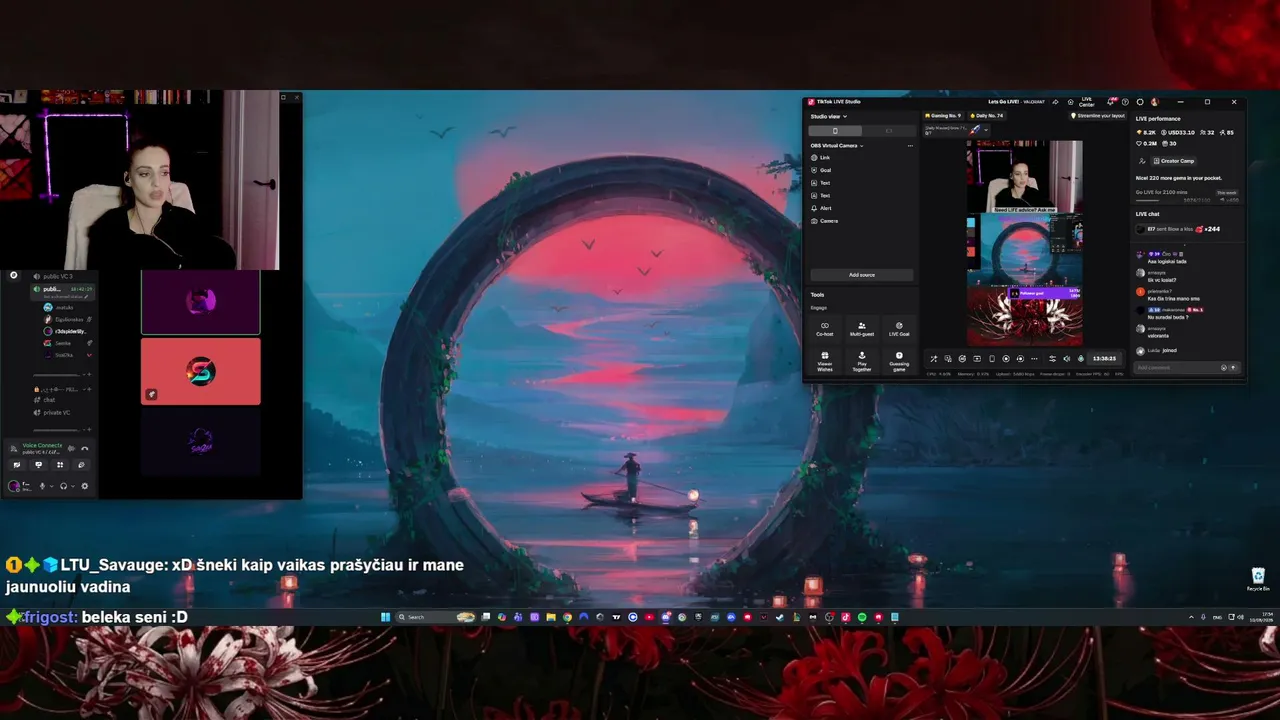Image resolution: width=1280 pixels, height=720 pixels.
Task: Expand the Daily Mission rocket dropdown arrow
Action: click(x=986, y=130)
